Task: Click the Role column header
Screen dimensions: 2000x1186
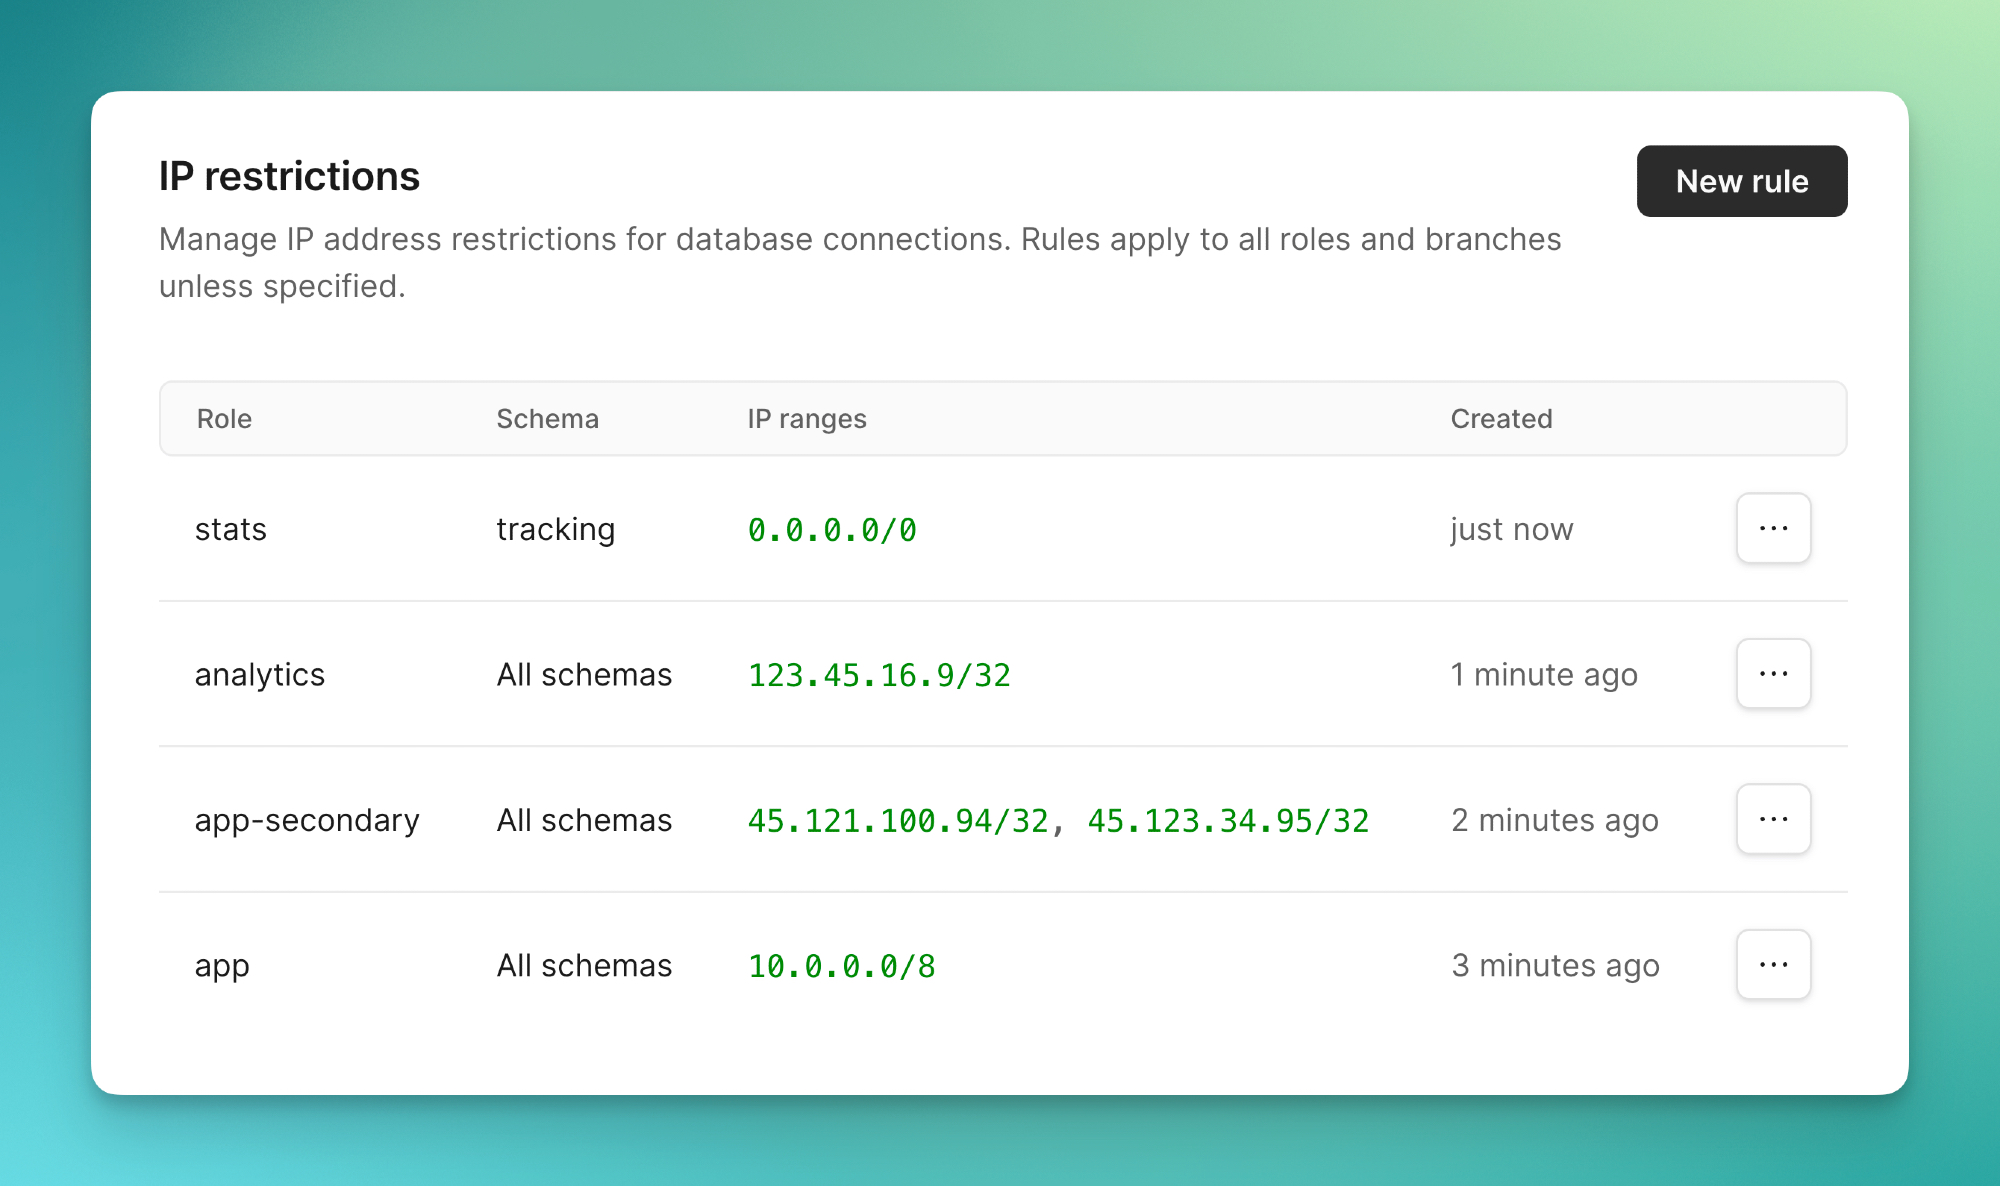Action: [224, 419]
